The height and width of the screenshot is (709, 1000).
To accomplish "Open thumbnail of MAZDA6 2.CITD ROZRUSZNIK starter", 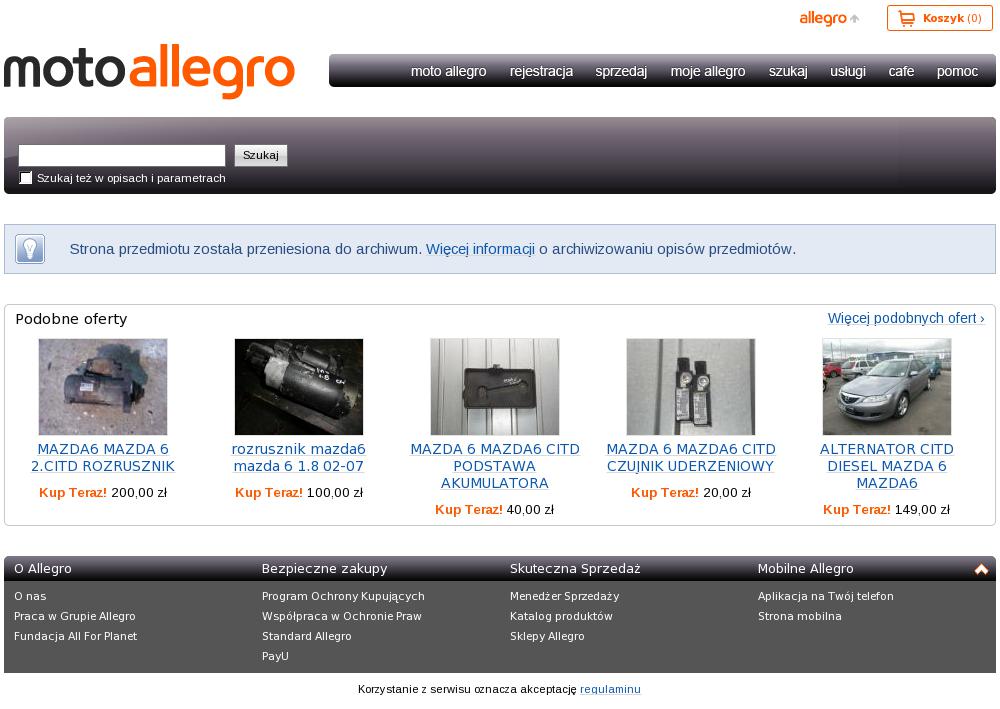I will pyautogui.click(x=103, y=387).
